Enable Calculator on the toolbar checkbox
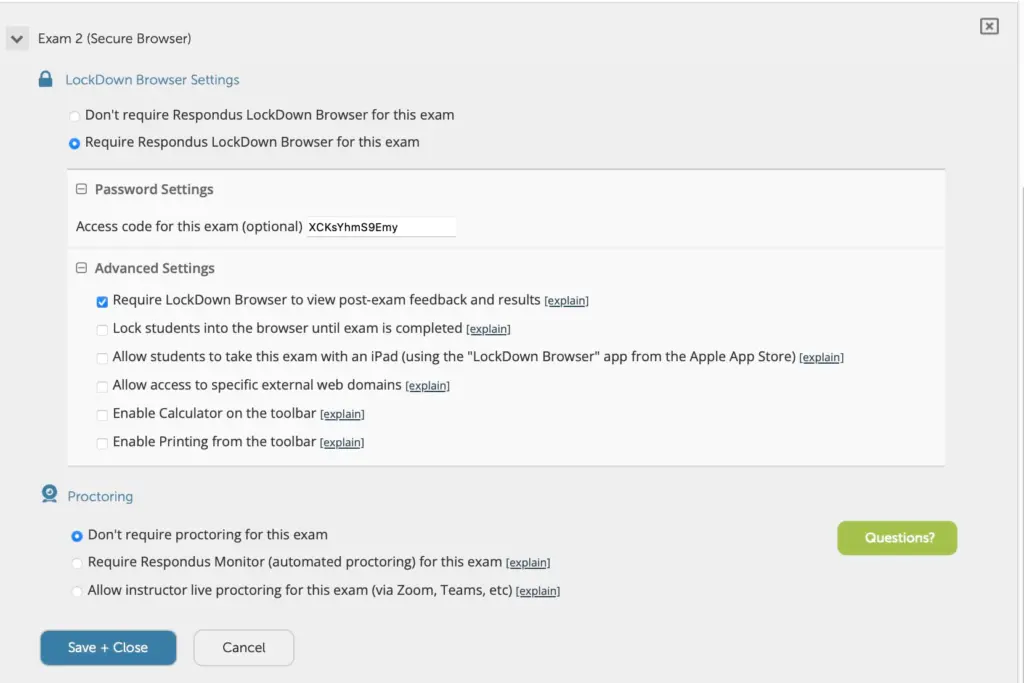The image size is (1024, 683). coord(102,415)
